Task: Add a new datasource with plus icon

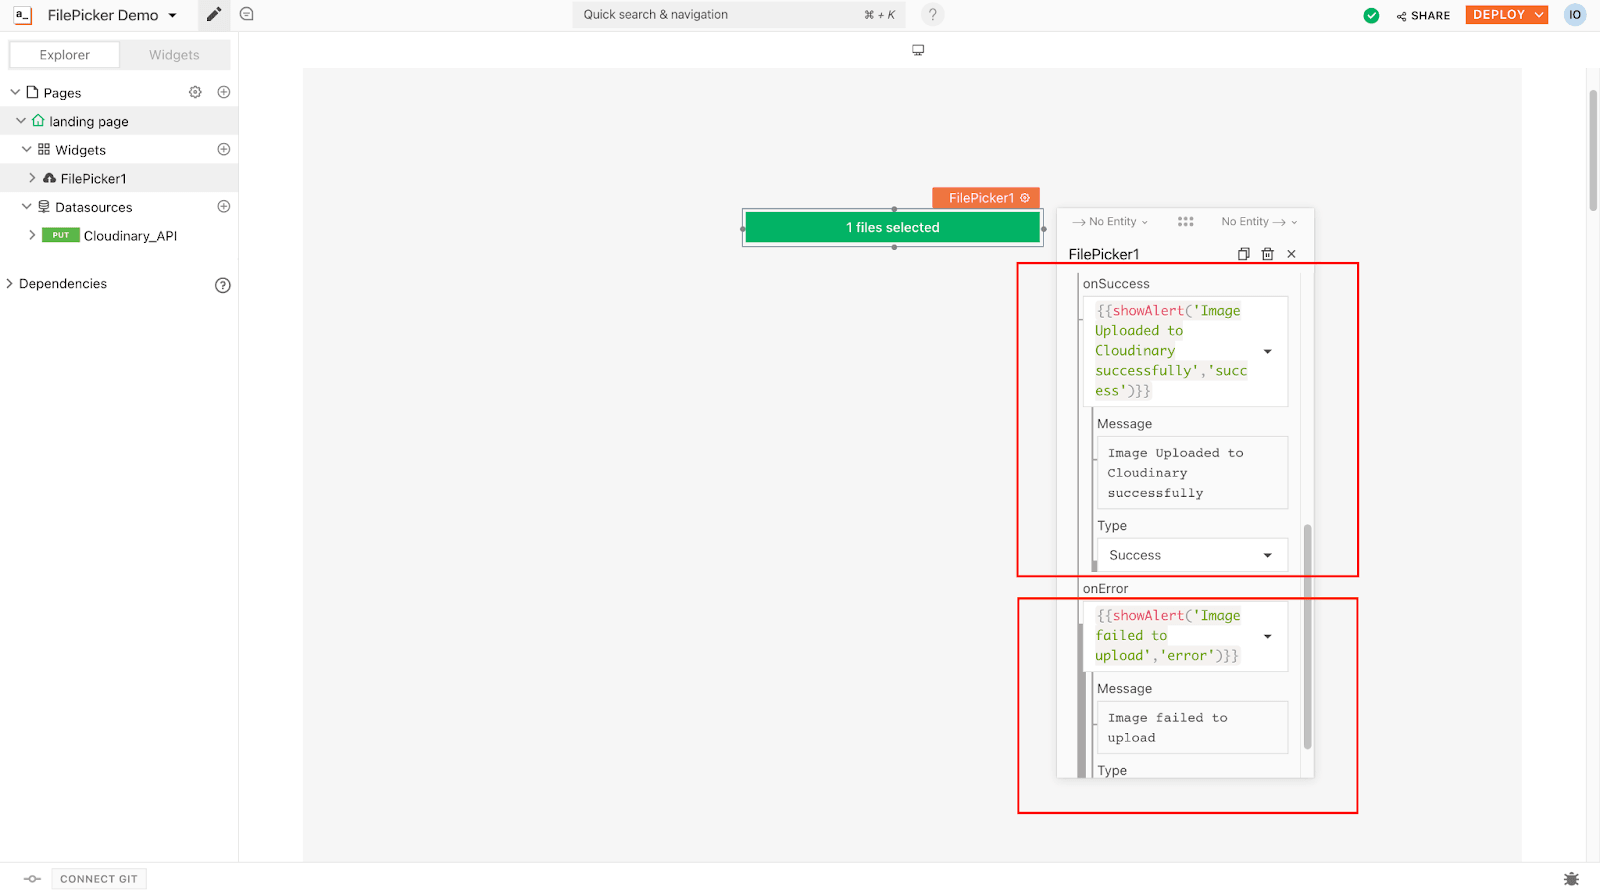Action: pos(224,207)
